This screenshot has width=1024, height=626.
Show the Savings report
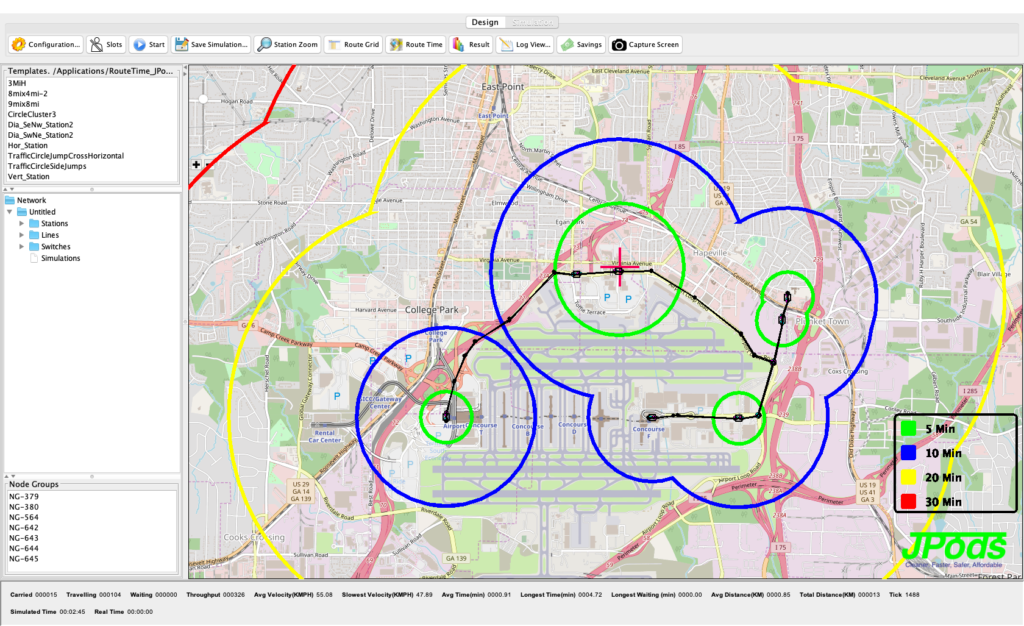pos(581,44)
